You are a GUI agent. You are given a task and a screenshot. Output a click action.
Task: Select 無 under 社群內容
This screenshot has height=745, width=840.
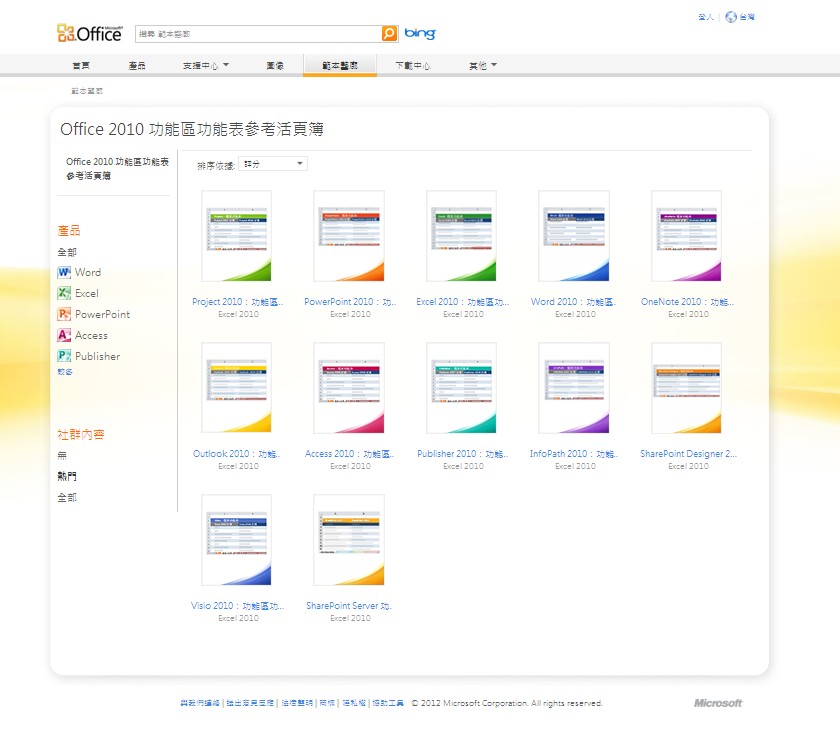(x=62, y=455)
